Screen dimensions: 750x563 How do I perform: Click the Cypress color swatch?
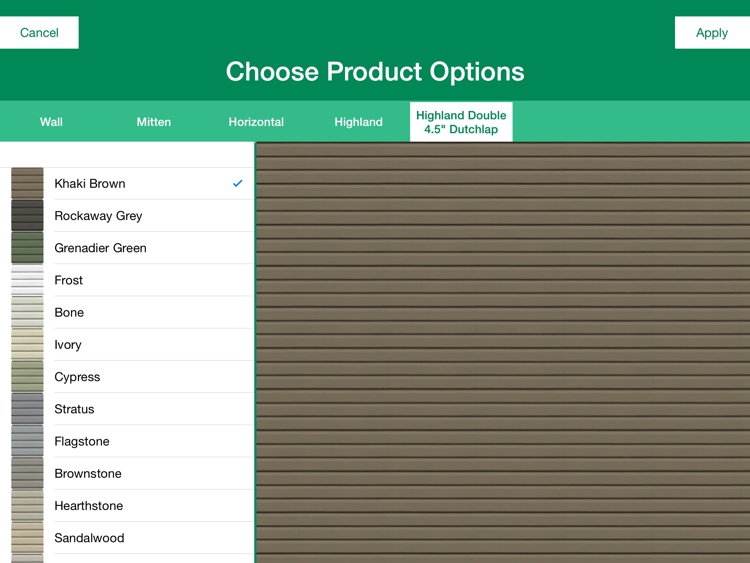click(27, 377)
